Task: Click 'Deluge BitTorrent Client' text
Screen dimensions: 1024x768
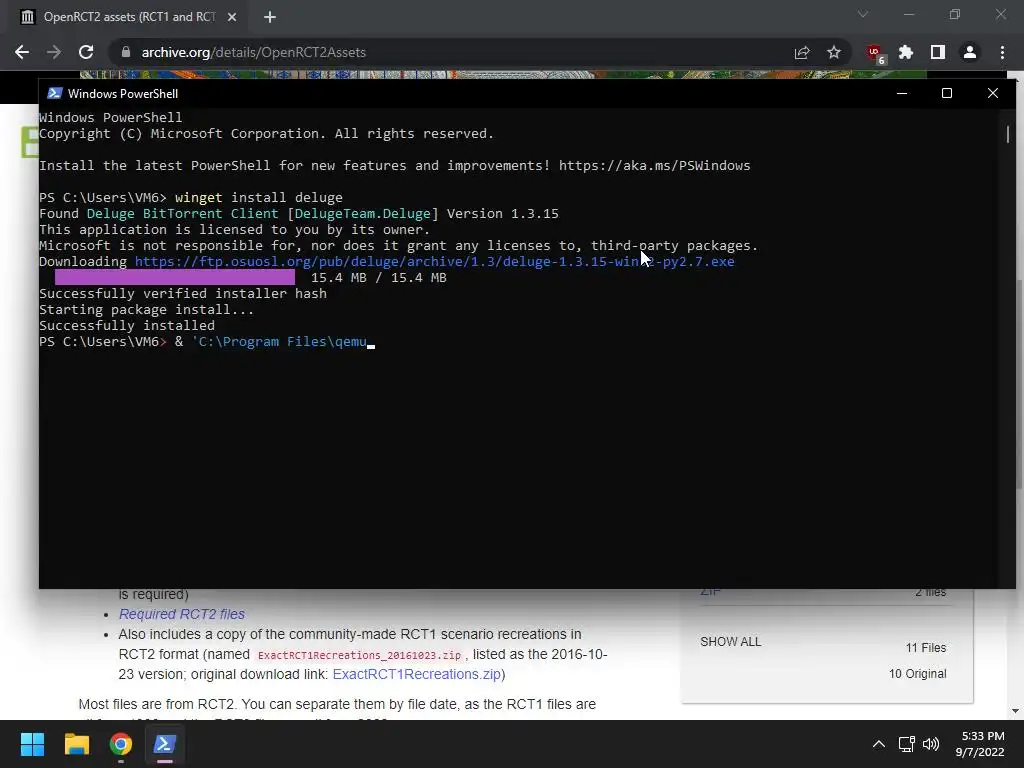Action: pyautogui.click(x=183, y=214)
